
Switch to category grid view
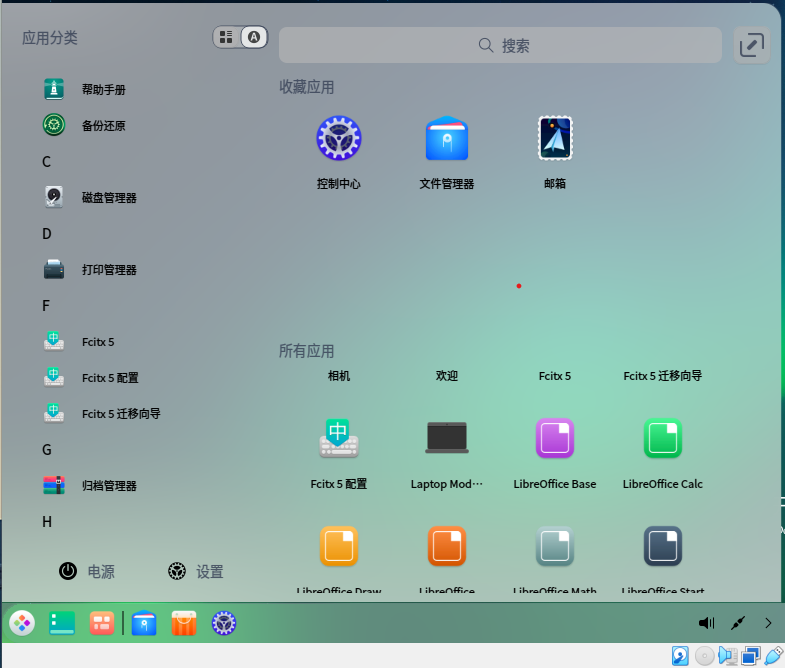(226, 37)
